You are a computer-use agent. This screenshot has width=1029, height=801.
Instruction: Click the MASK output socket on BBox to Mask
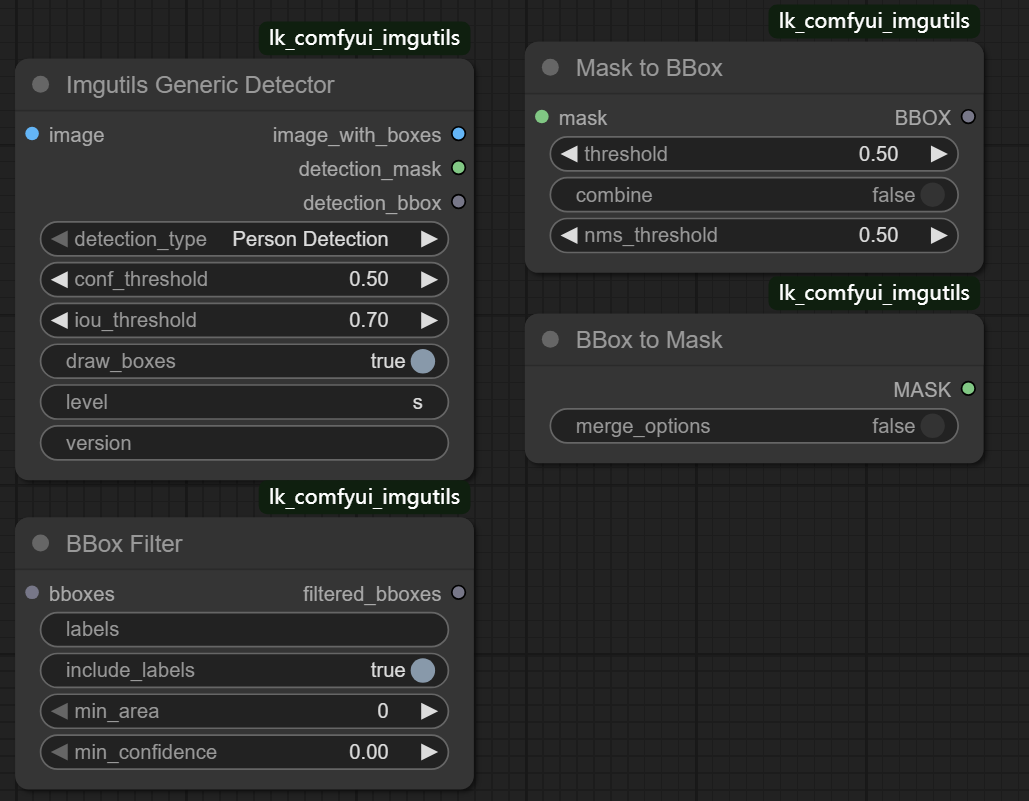(968, 388)
